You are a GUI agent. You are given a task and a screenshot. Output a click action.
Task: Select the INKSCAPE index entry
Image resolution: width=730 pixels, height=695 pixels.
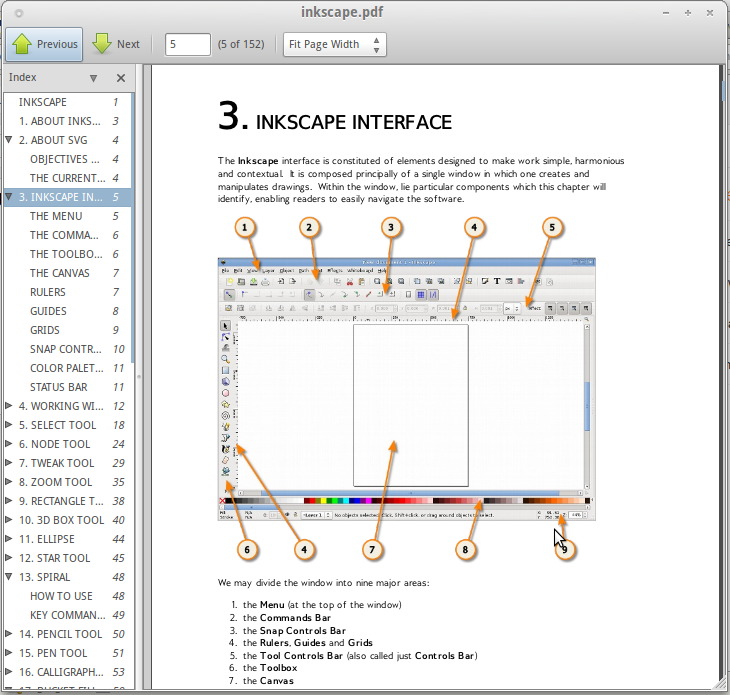point(68,102)
